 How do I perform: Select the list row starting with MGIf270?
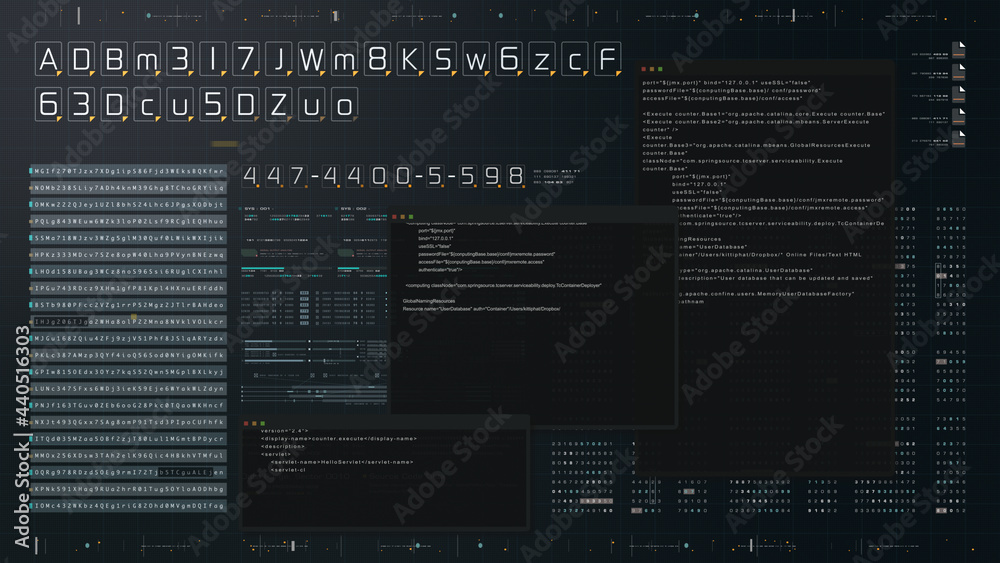128,171
